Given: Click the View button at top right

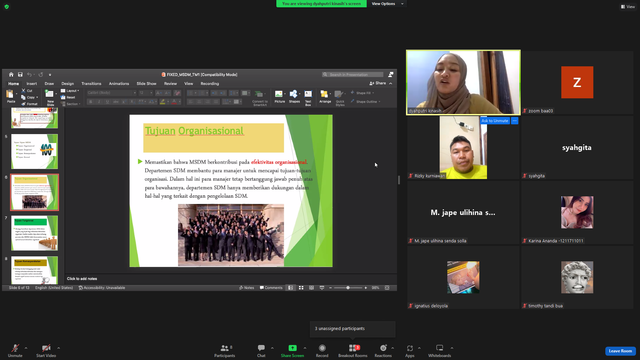Looking at the screenshot, I should pyautogui.click(x=628, y=7).
